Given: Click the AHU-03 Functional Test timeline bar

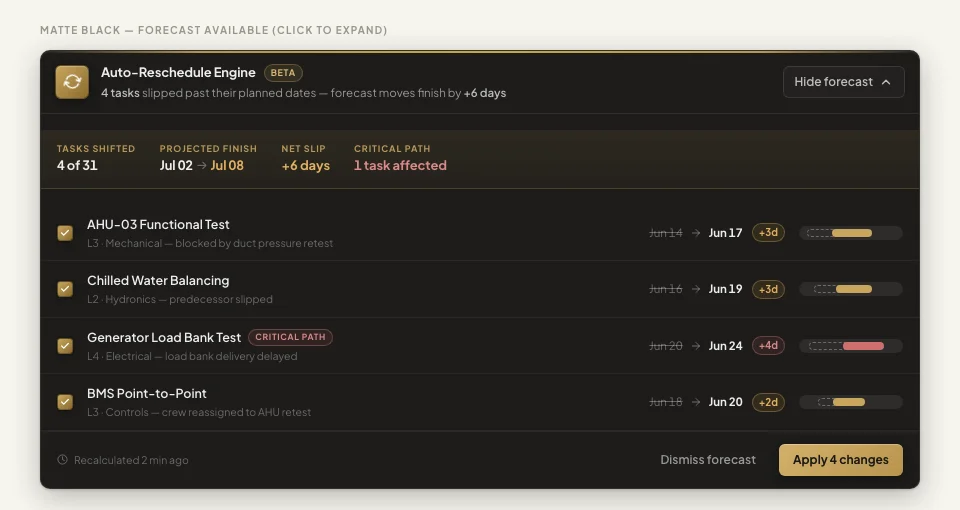Looking at the screenshot, I should (x=851, y=233).
